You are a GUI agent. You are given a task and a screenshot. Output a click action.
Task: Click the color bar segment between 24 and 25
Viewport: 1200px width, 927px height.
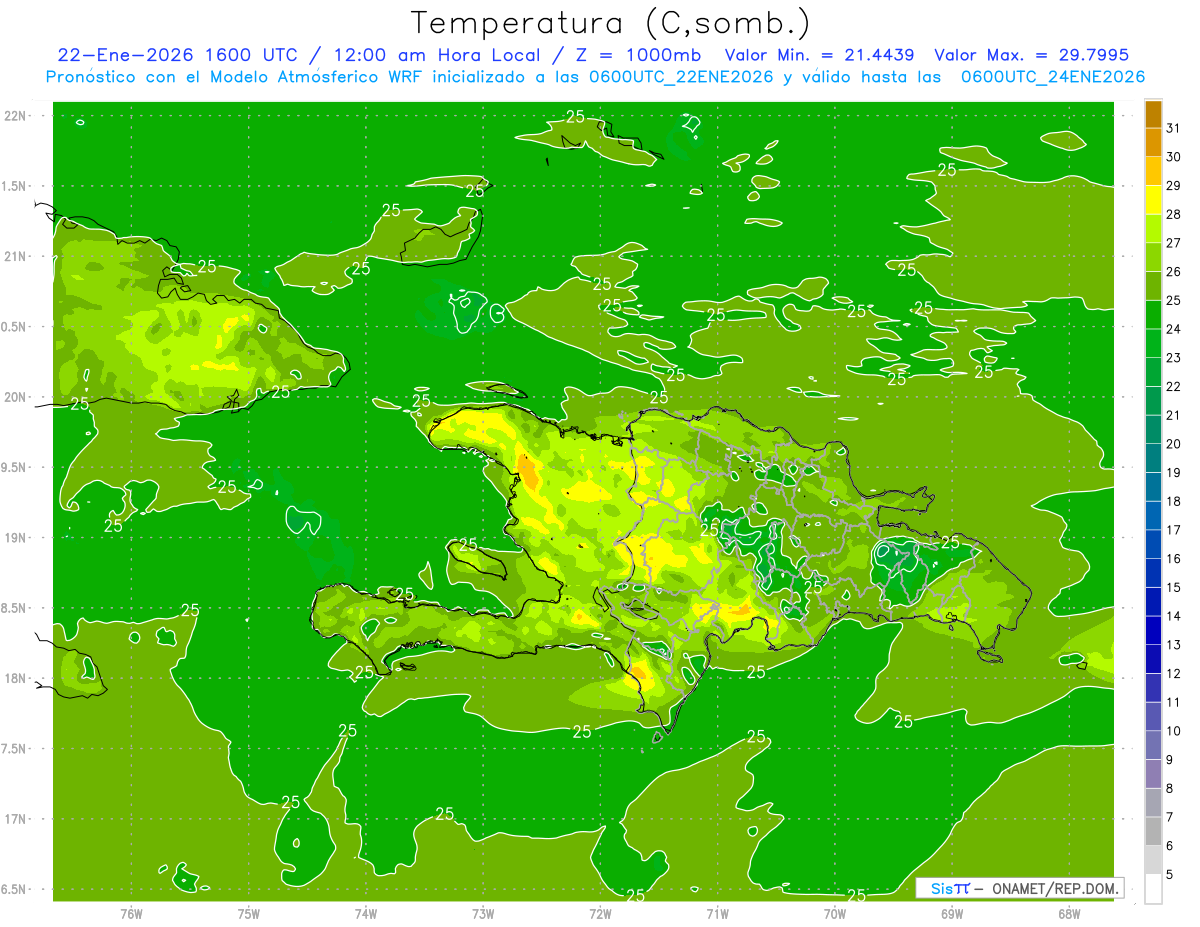point(1153,314)
